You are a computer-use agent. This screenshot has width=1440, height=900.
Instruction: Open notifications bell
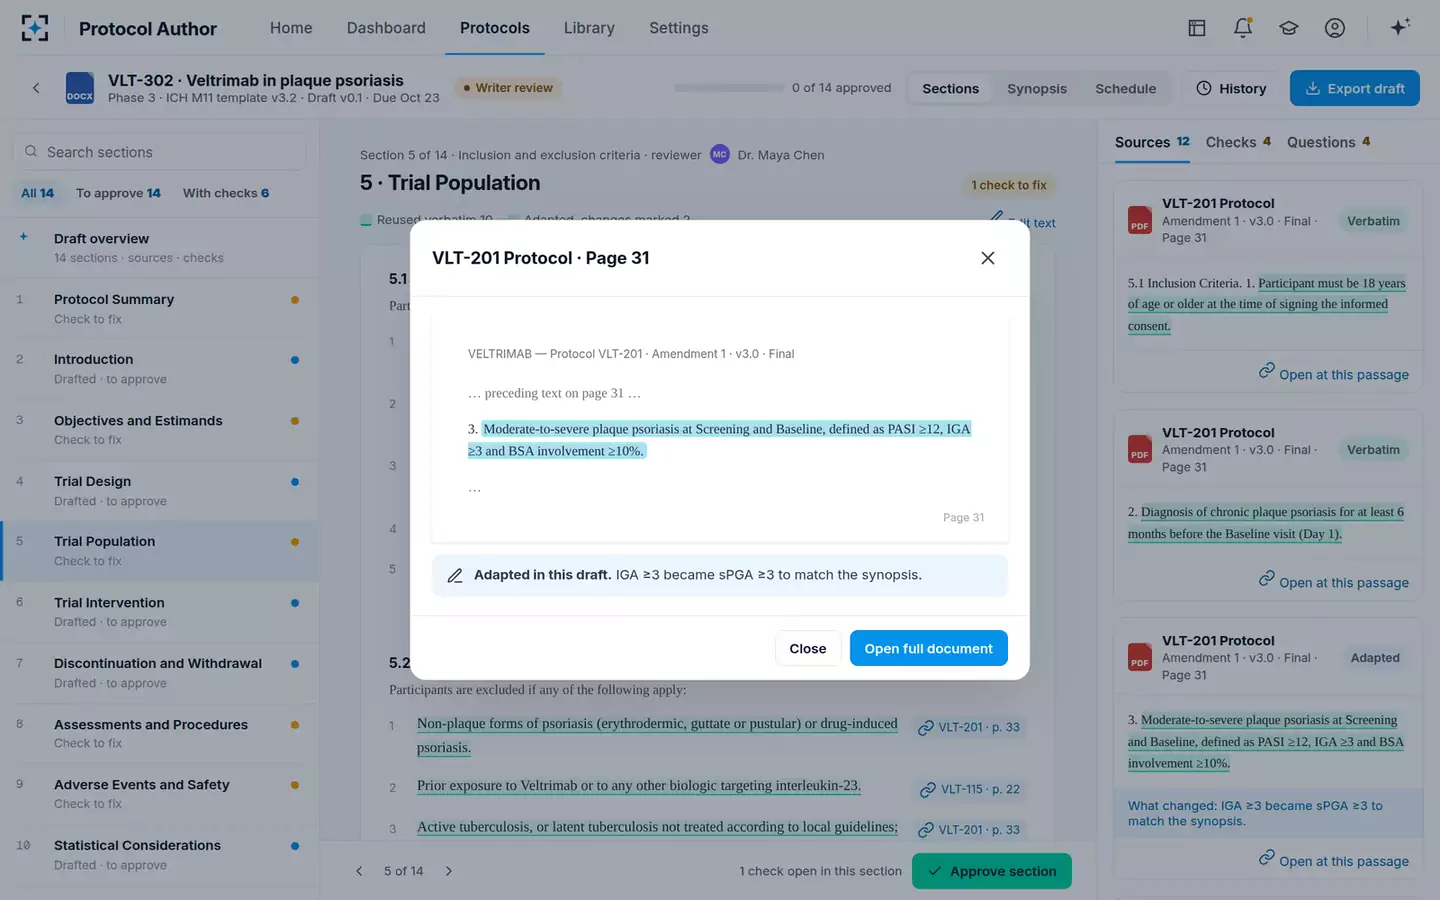tap(1243, 28)
